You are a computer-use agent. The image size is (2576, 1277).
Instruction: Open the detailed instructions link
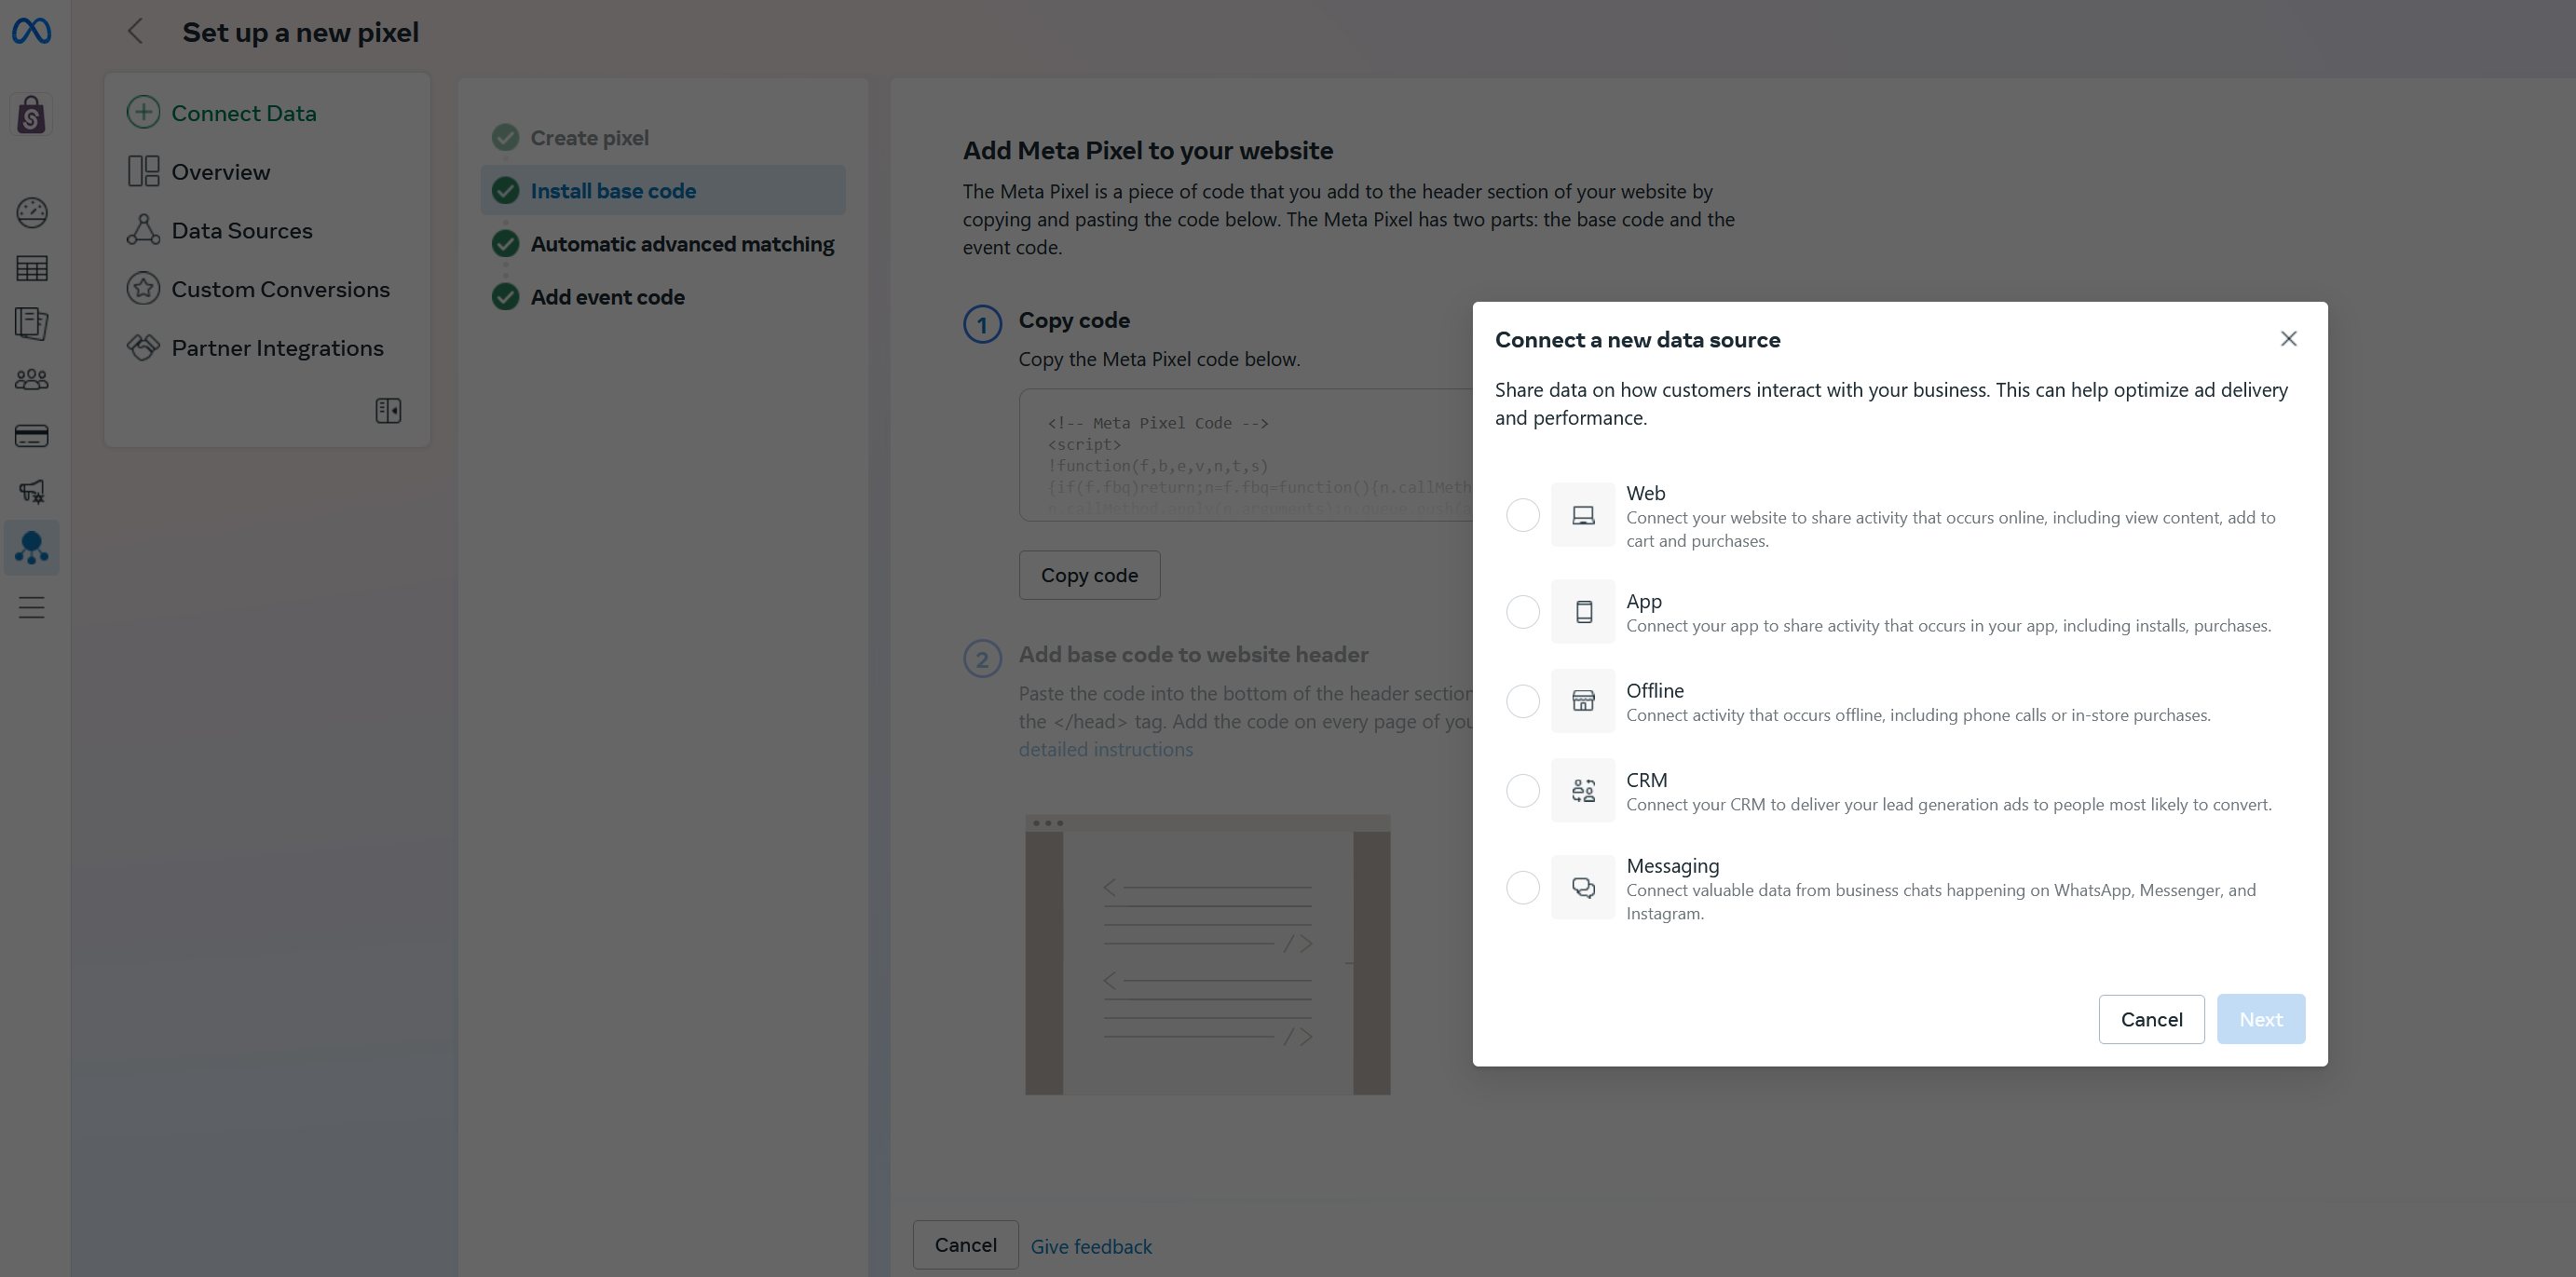[x=1105, y=749]
